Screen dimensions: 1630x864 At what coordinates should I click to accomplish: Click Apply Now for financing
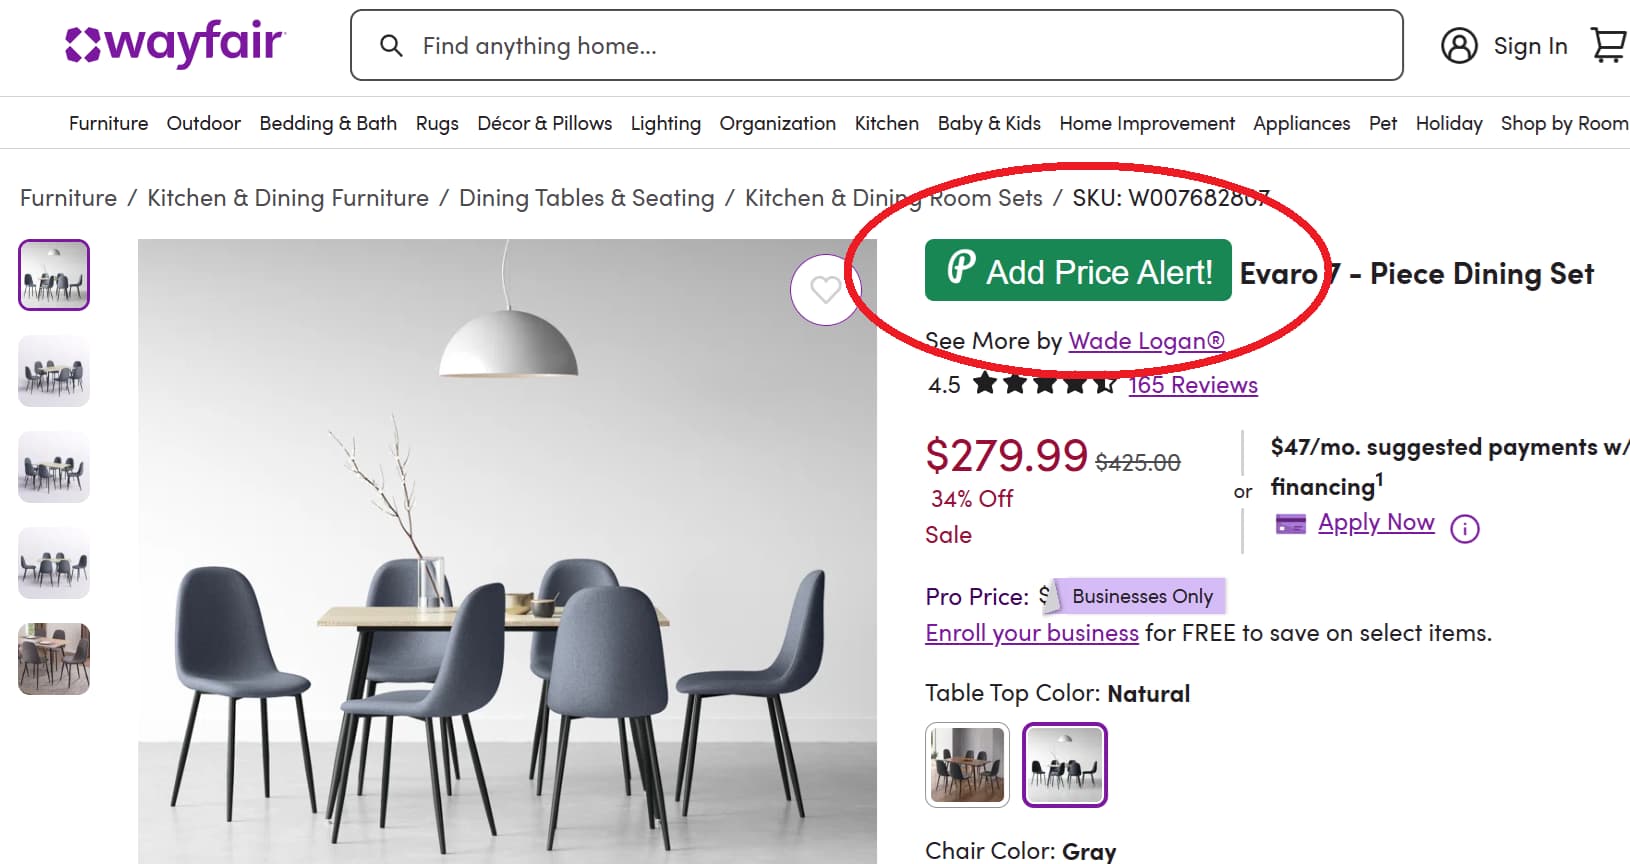1376,522
